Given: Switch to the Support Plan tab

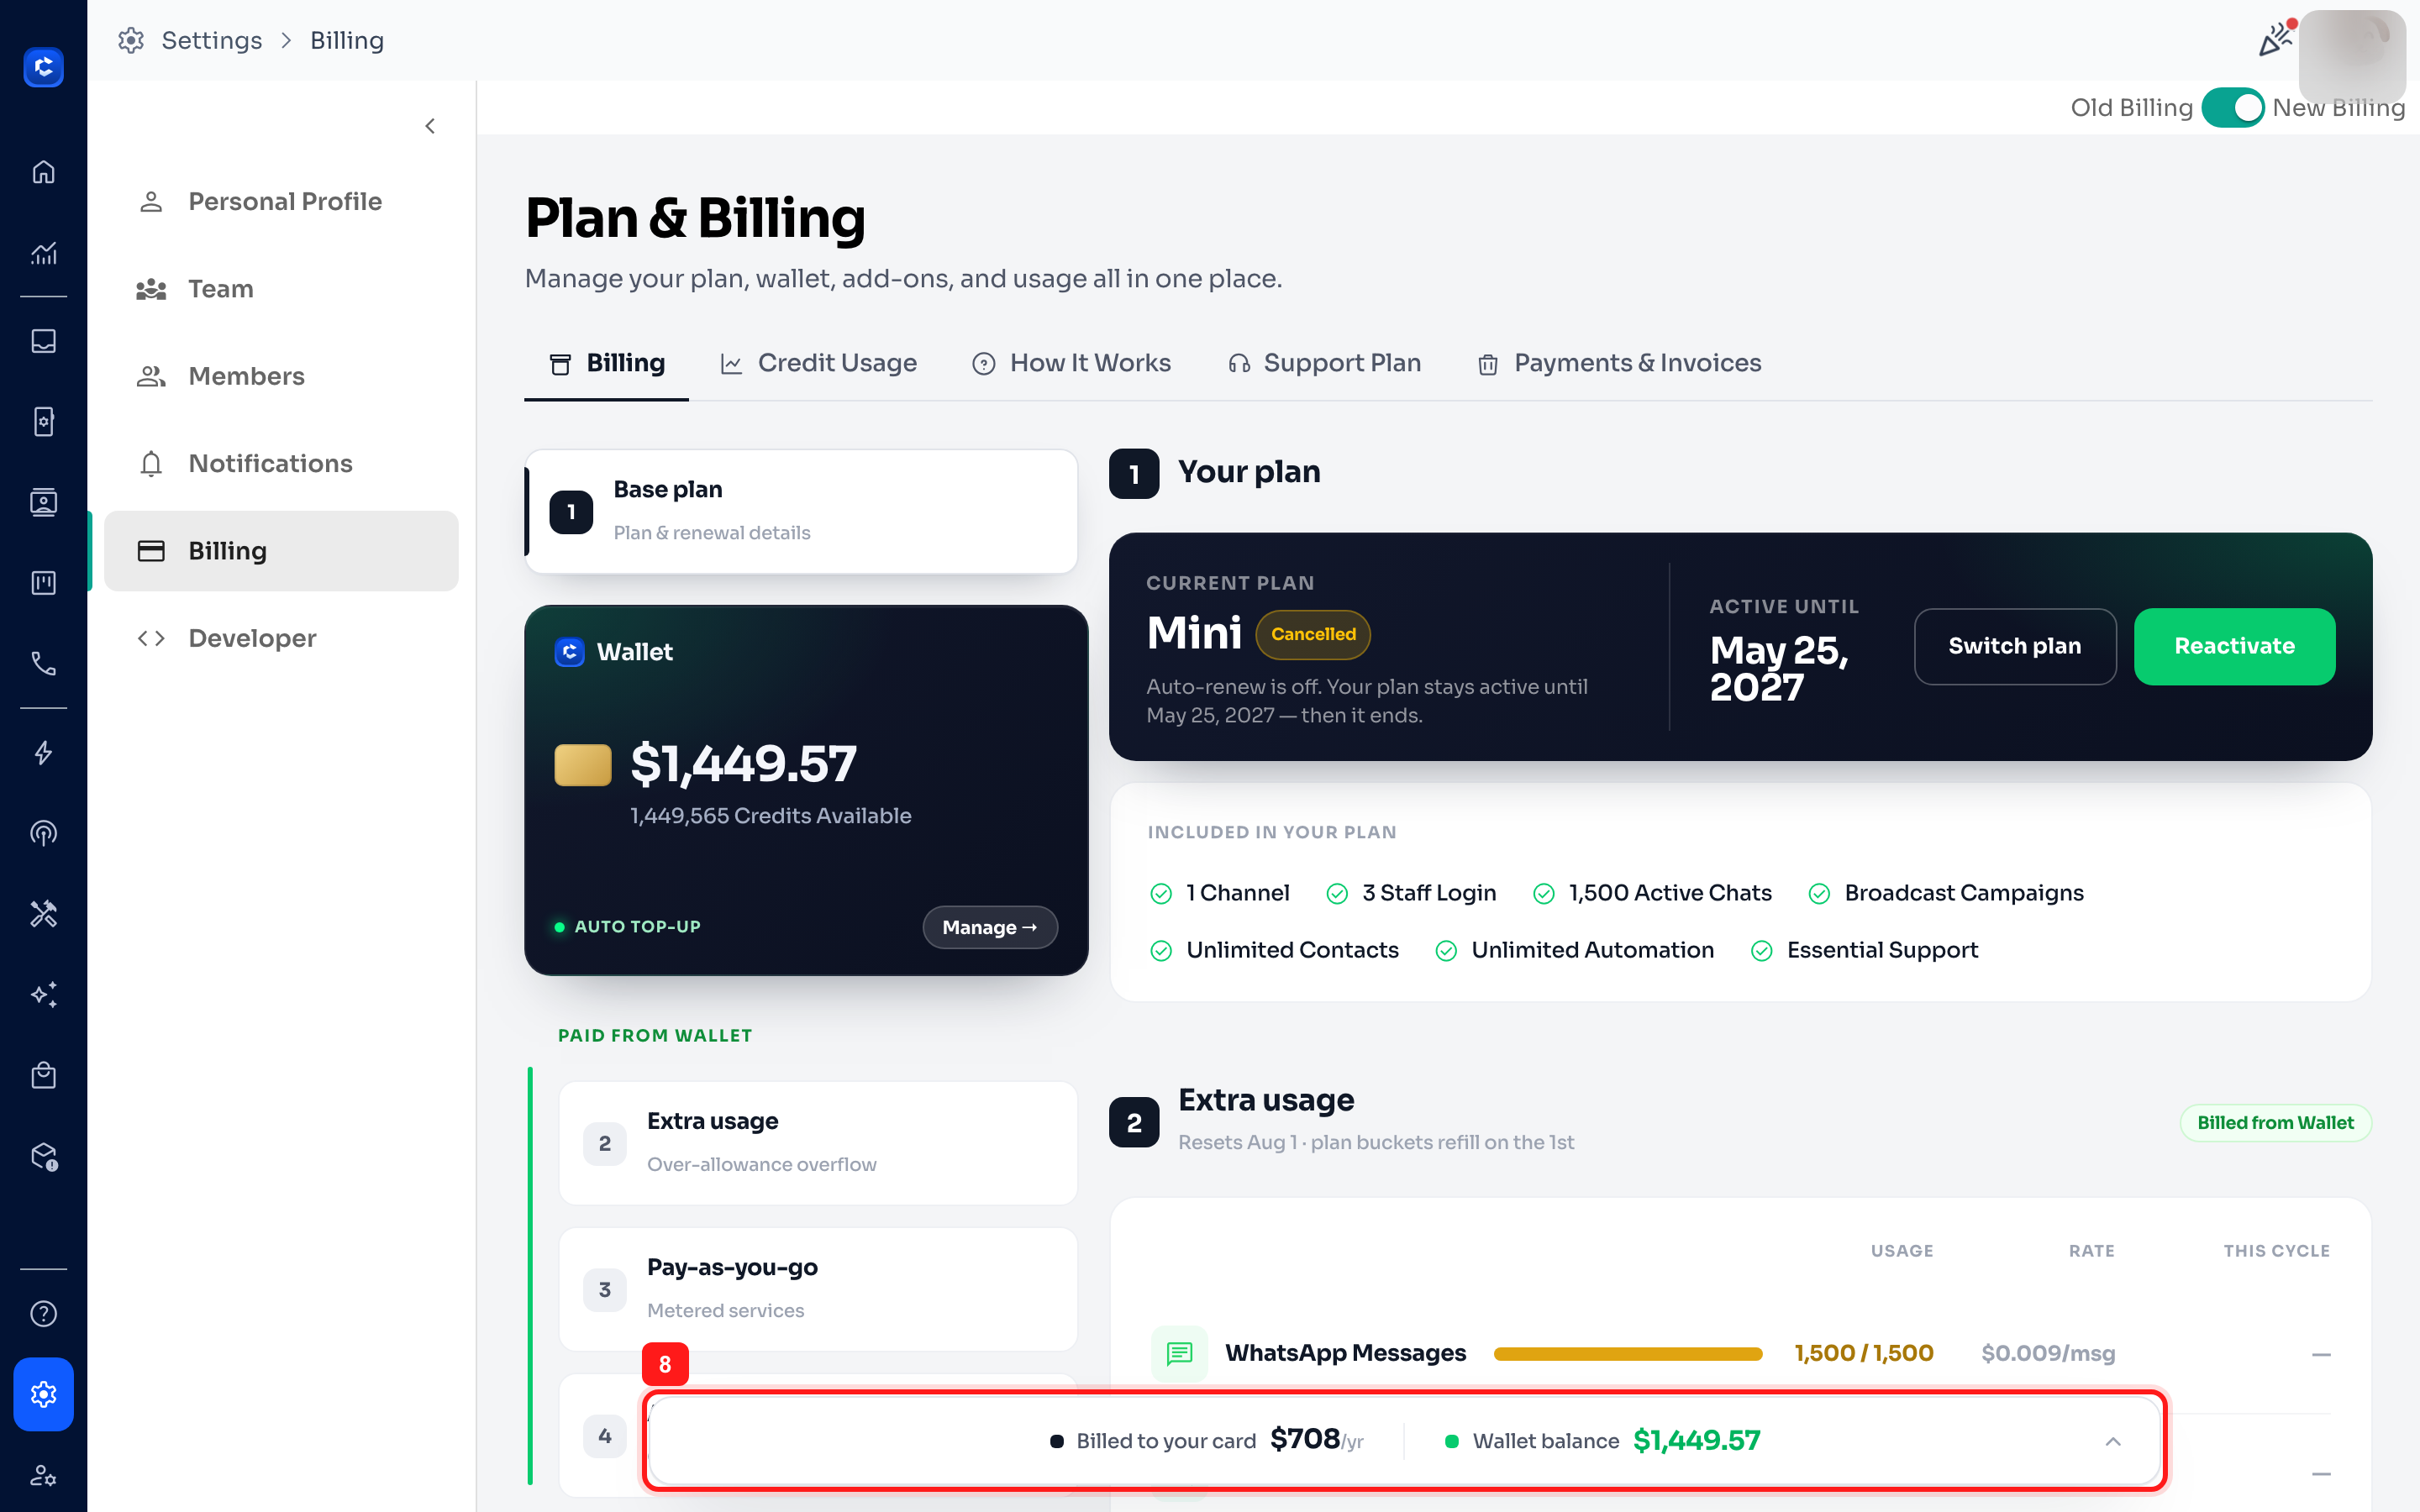Looking at the screenshot, I should 1324,363.
